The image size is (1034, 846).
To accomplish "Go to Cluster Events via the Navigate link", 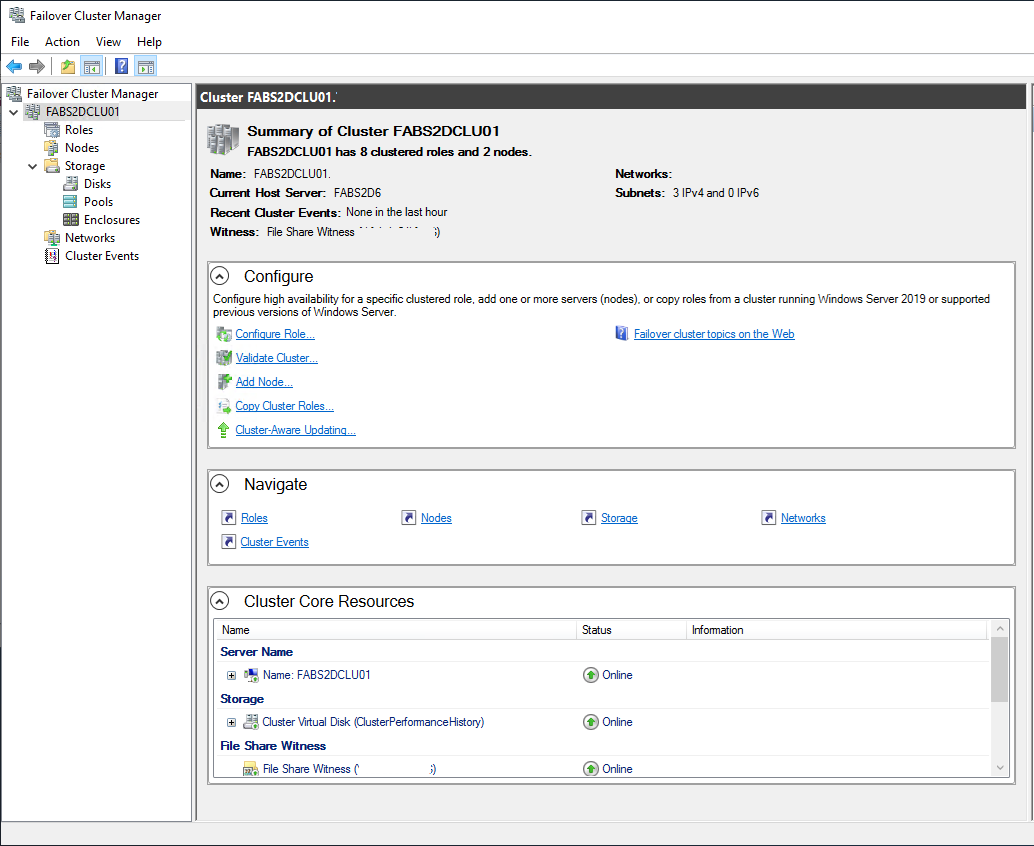I will (x=274, y=542).
